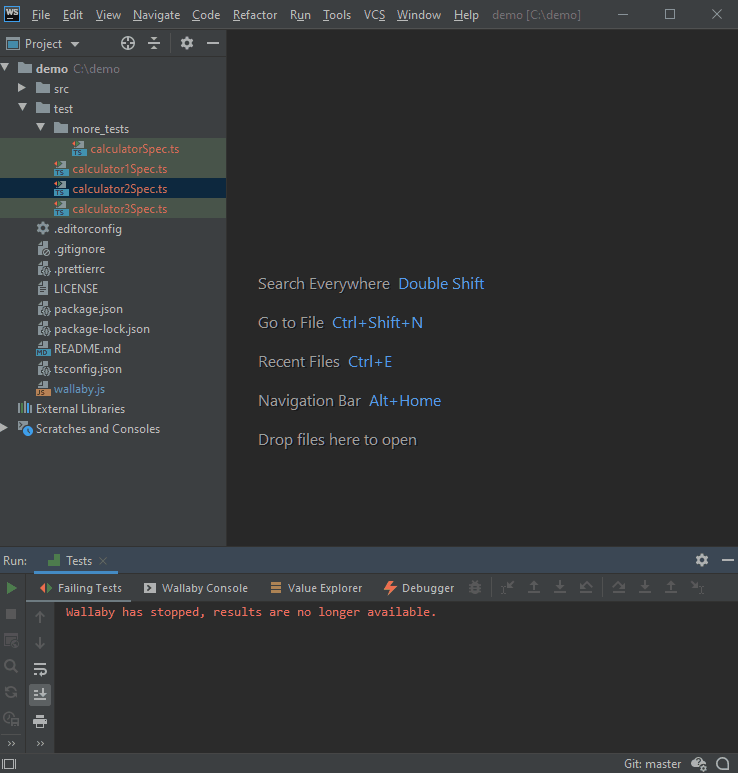This screenshot has height=773, width=738.
Task: Expand Scratches and Consoles node
Action: 6,429
